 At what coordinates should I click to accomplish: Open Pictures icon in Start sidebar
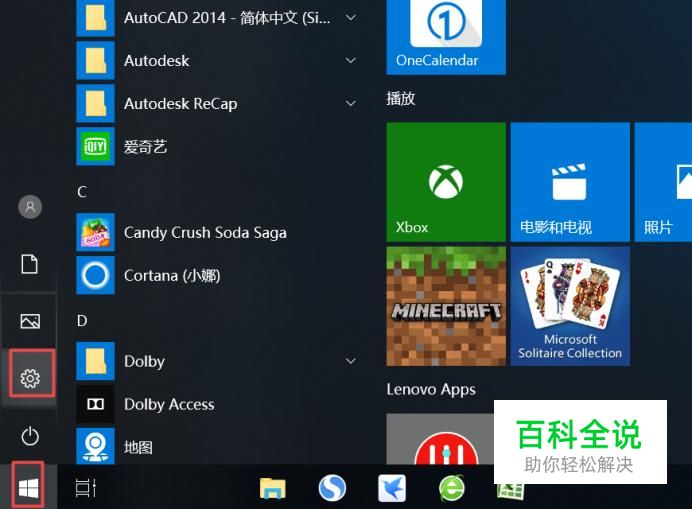(30, 321)
